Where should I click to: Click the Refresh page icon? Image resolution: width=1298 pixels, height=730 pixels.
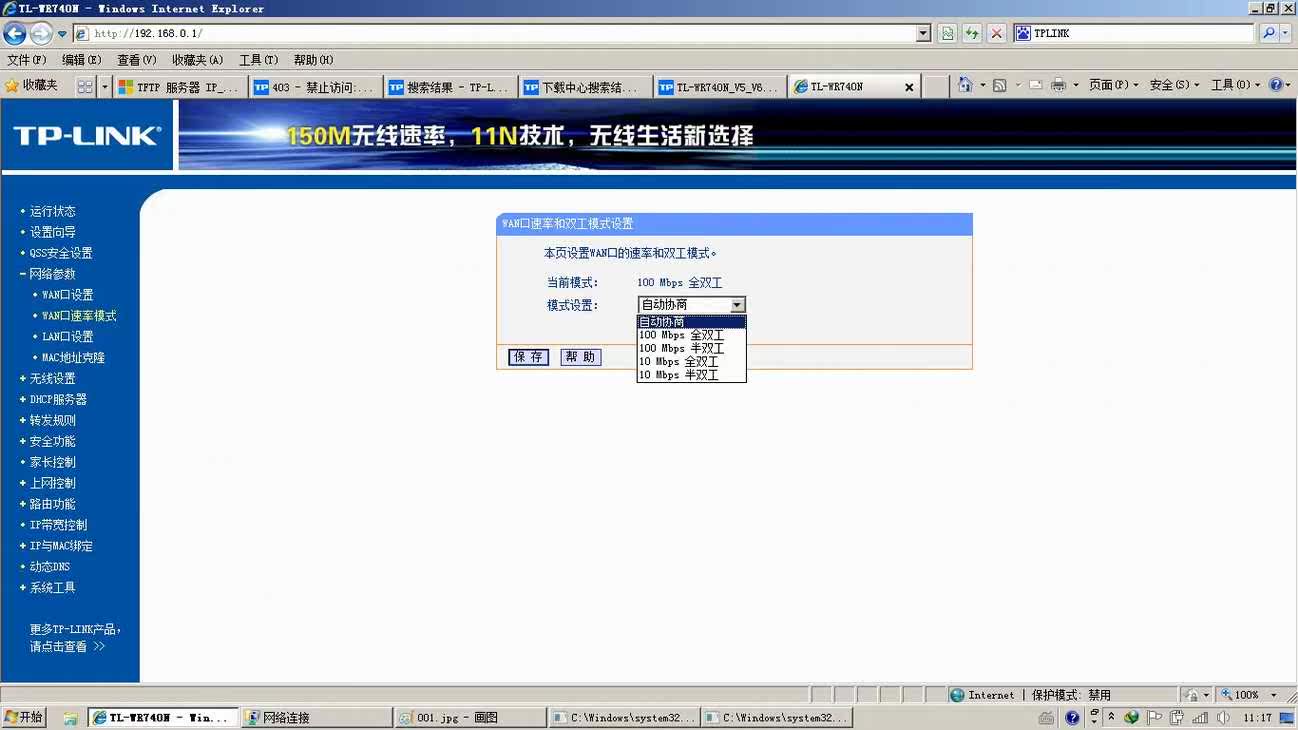pos(972,33)
